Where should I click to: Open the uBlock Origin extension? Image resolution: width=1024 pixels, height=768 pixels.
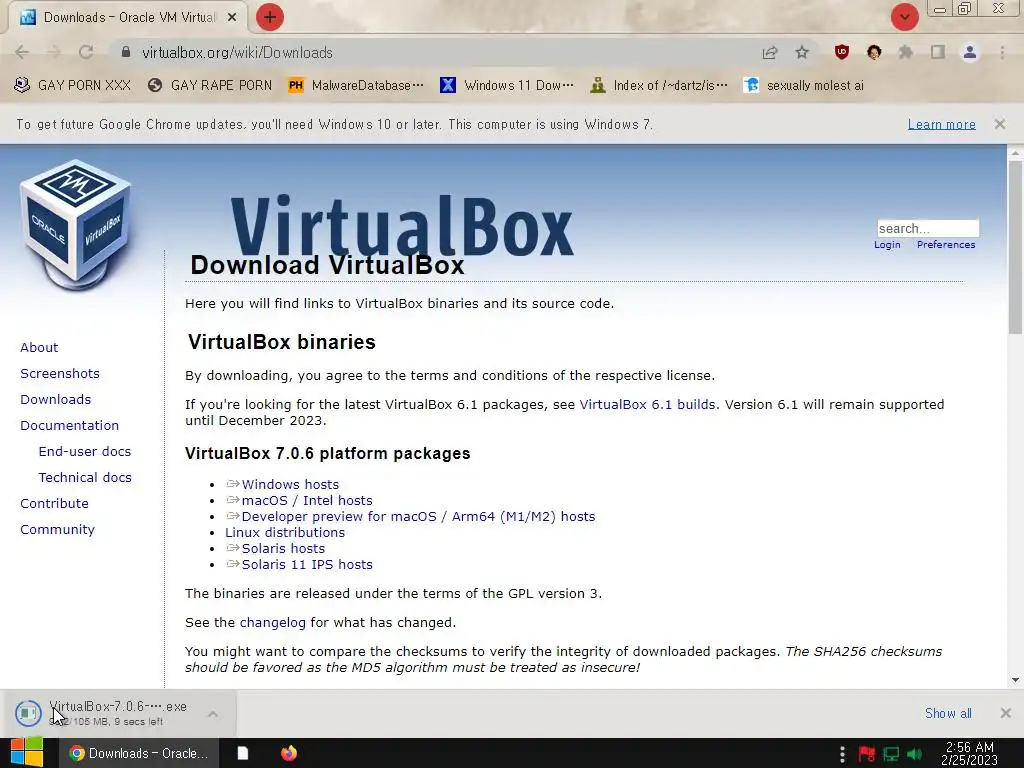point(842,52)
